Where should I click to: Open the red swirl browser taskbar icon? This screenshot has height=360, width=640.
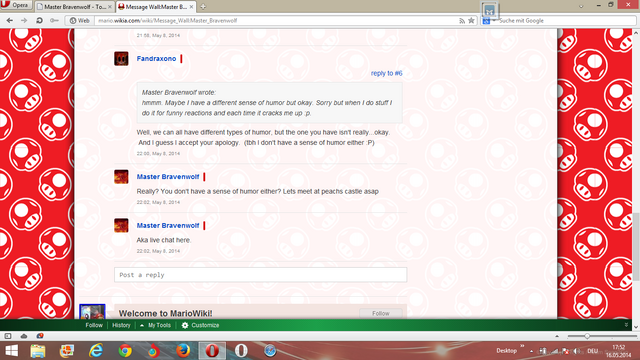point(154,351)
